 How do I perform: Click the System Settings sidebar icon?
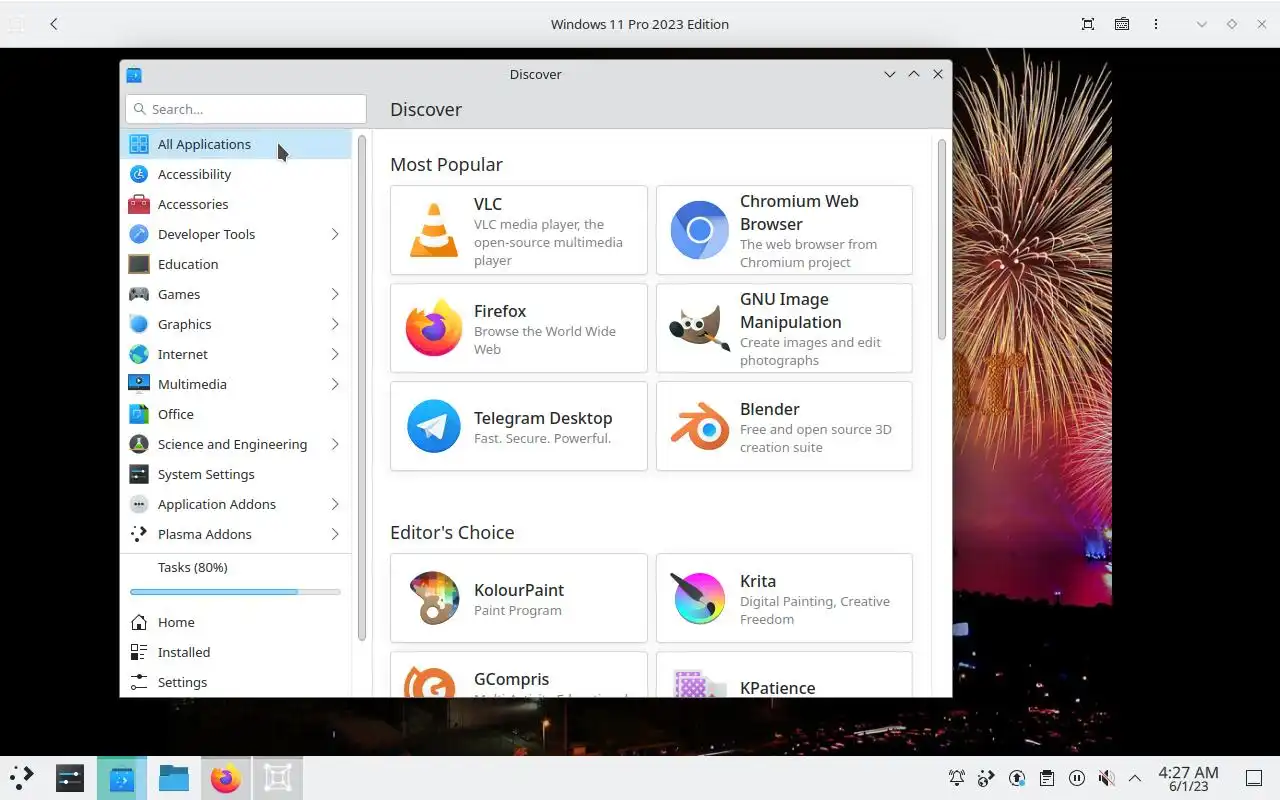(139, 474)
